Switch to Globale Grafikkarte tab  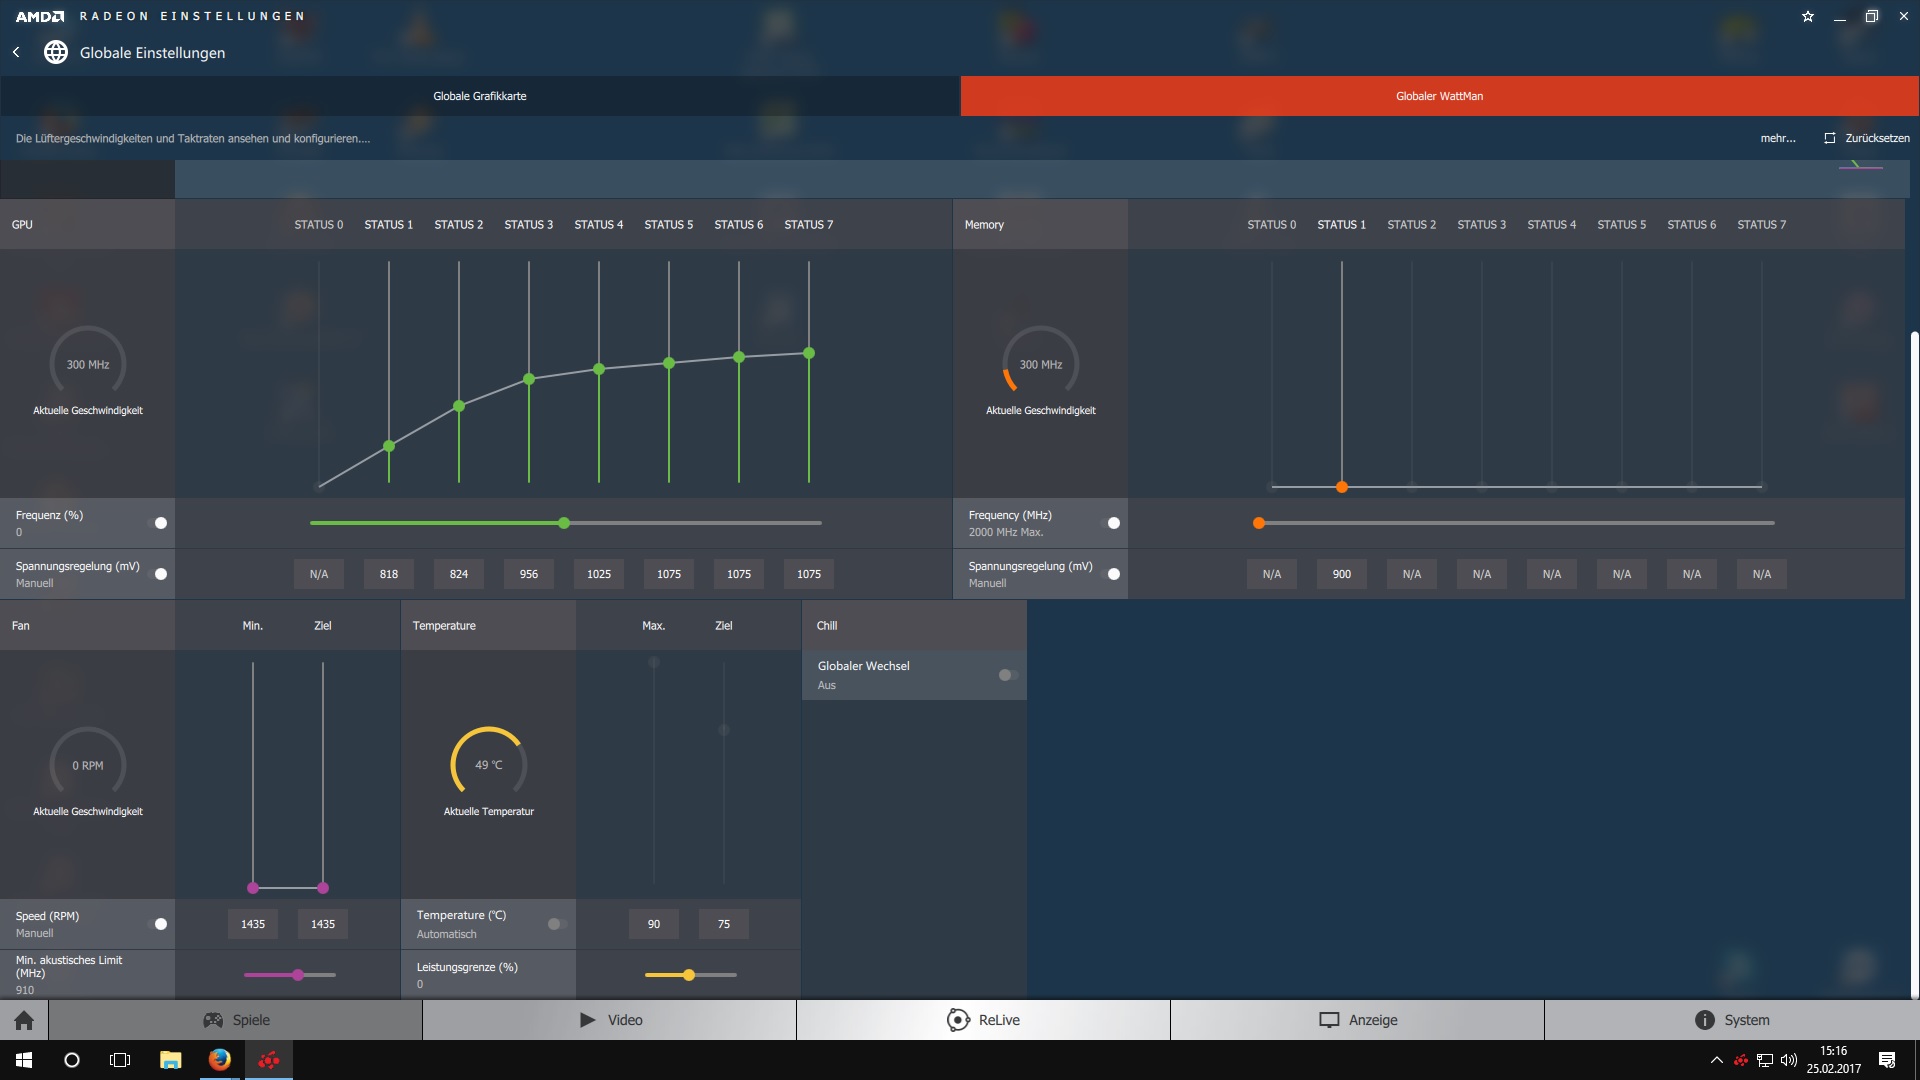tap(480, 96)
